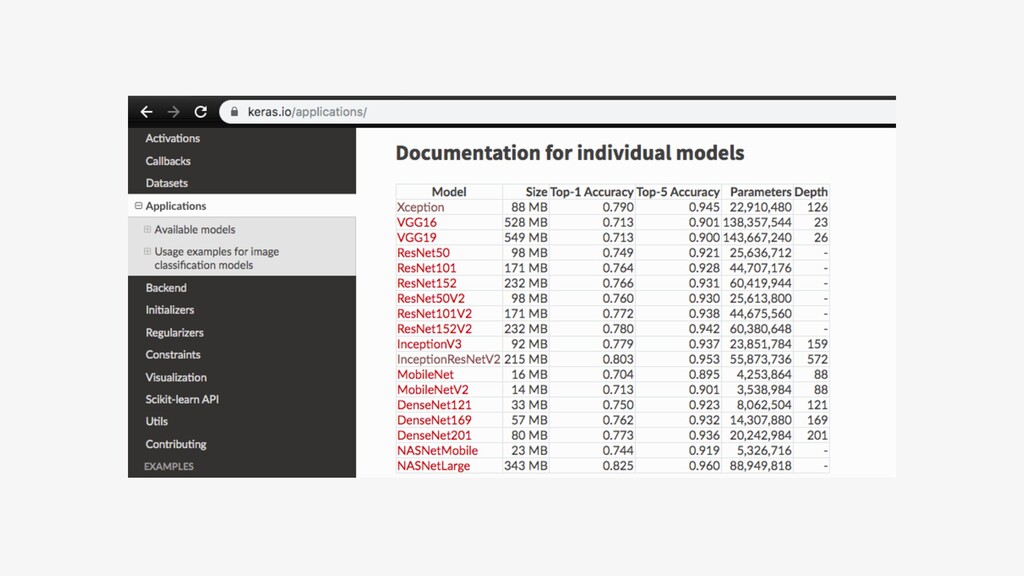This screenshot has width=1024, height=576.
Task: Click the 22,910,480 parameters value
Action: click(x=760, y=207)
